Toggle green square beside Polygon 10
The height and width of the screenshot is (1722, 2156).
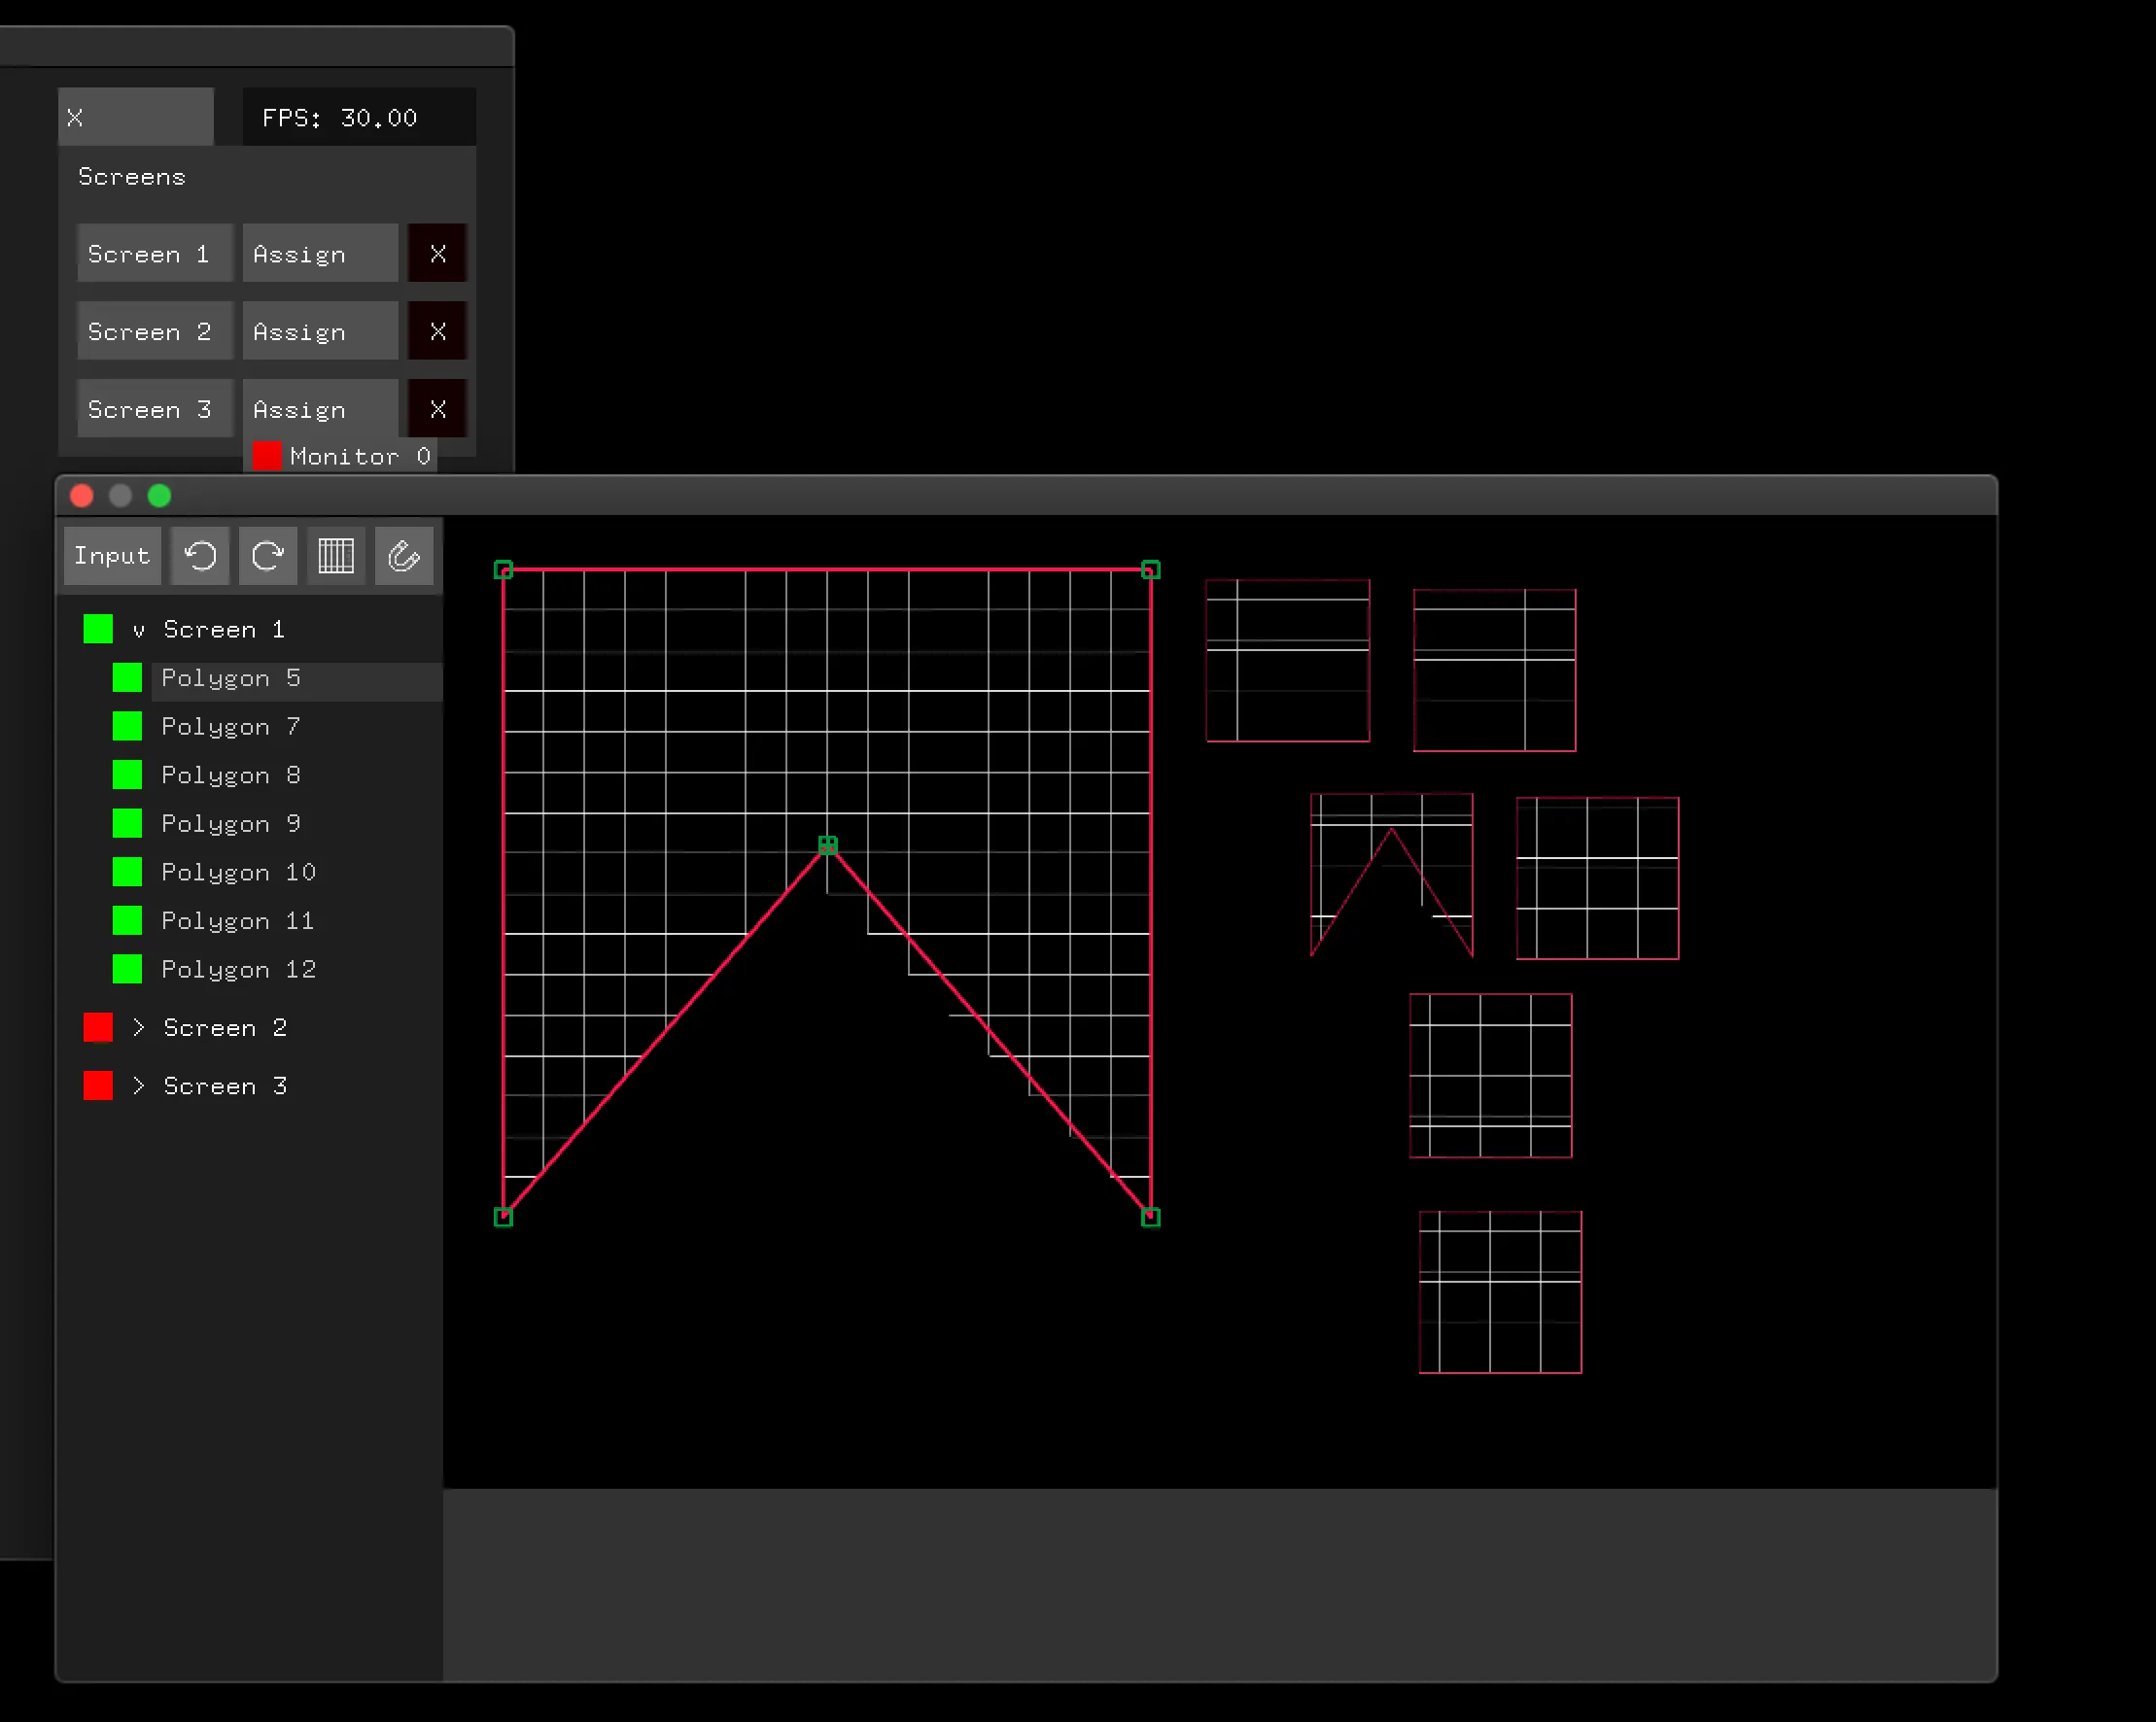(127, 872)
